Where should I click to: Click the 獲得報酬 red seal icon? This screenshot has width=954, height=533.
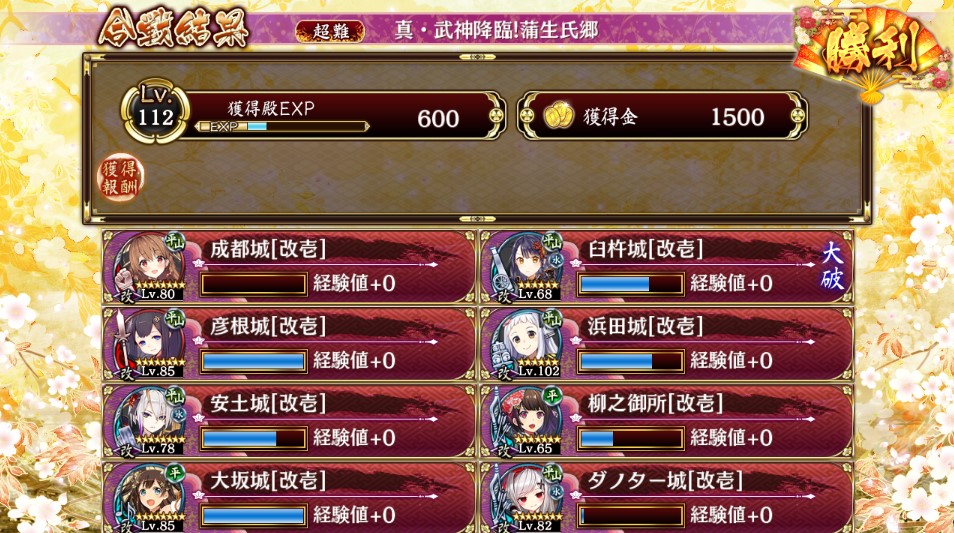pyautogui.click(x=120, y=177)
